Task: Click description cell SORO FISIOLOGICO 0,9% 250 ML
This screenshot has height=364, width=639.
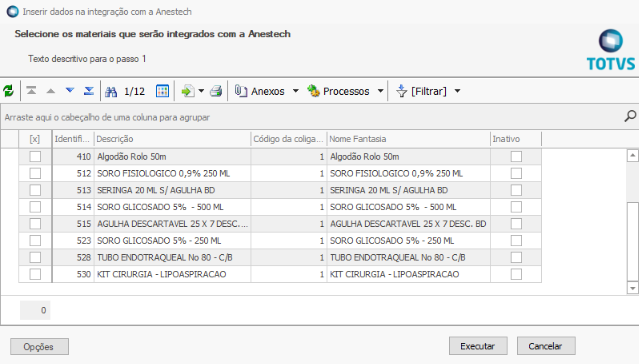Action: pos(172,173)
